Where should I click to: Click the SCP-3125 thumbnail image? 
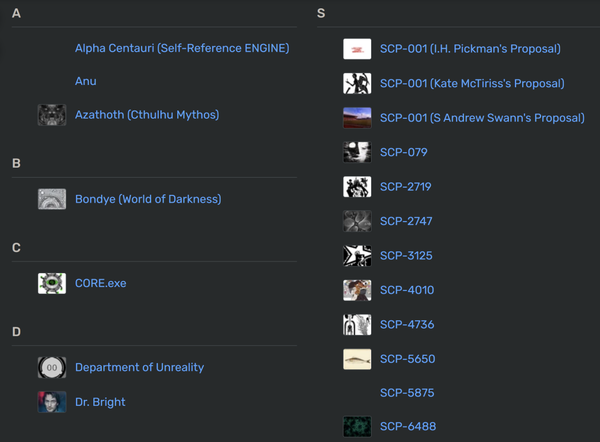(357, 255)
